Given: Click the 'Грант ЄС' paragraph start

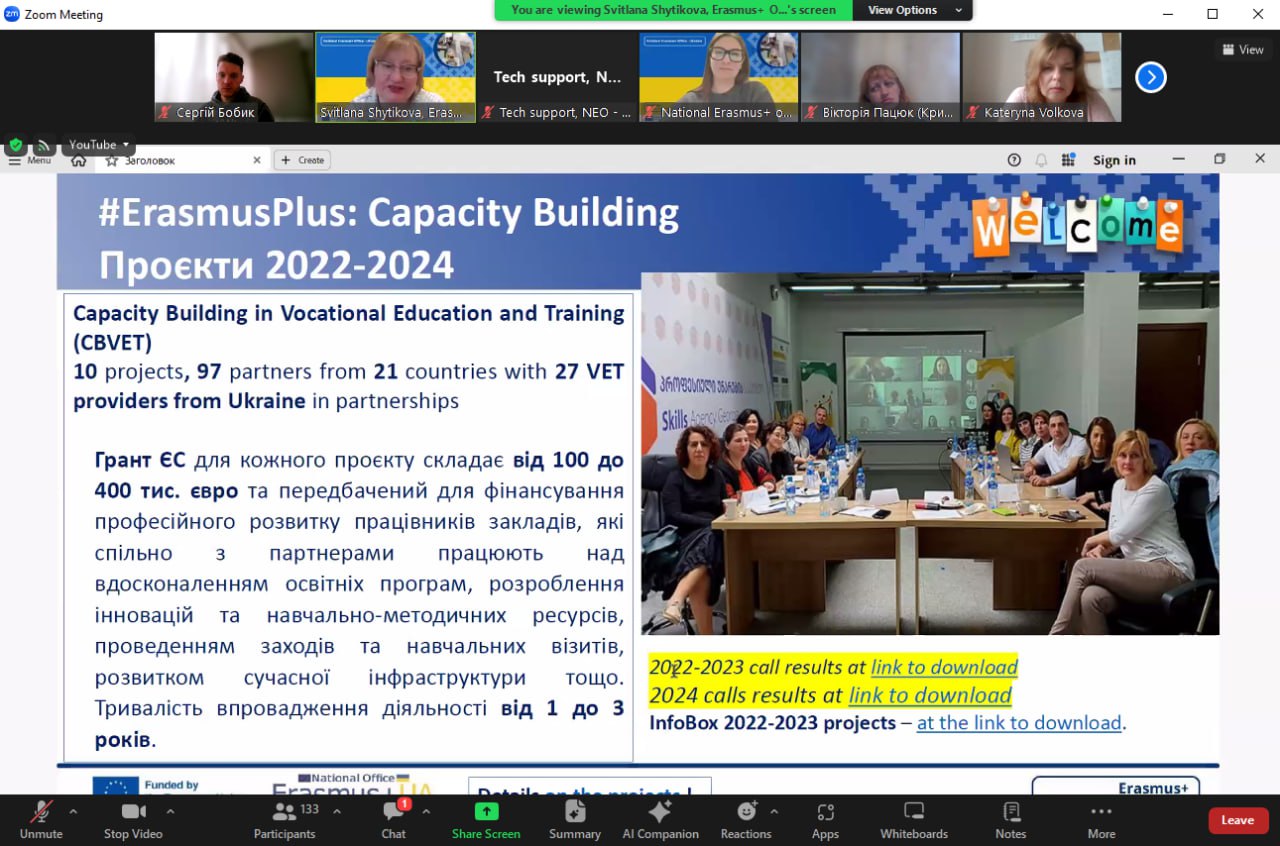Looking at the screenshot, I should [139, 460].
